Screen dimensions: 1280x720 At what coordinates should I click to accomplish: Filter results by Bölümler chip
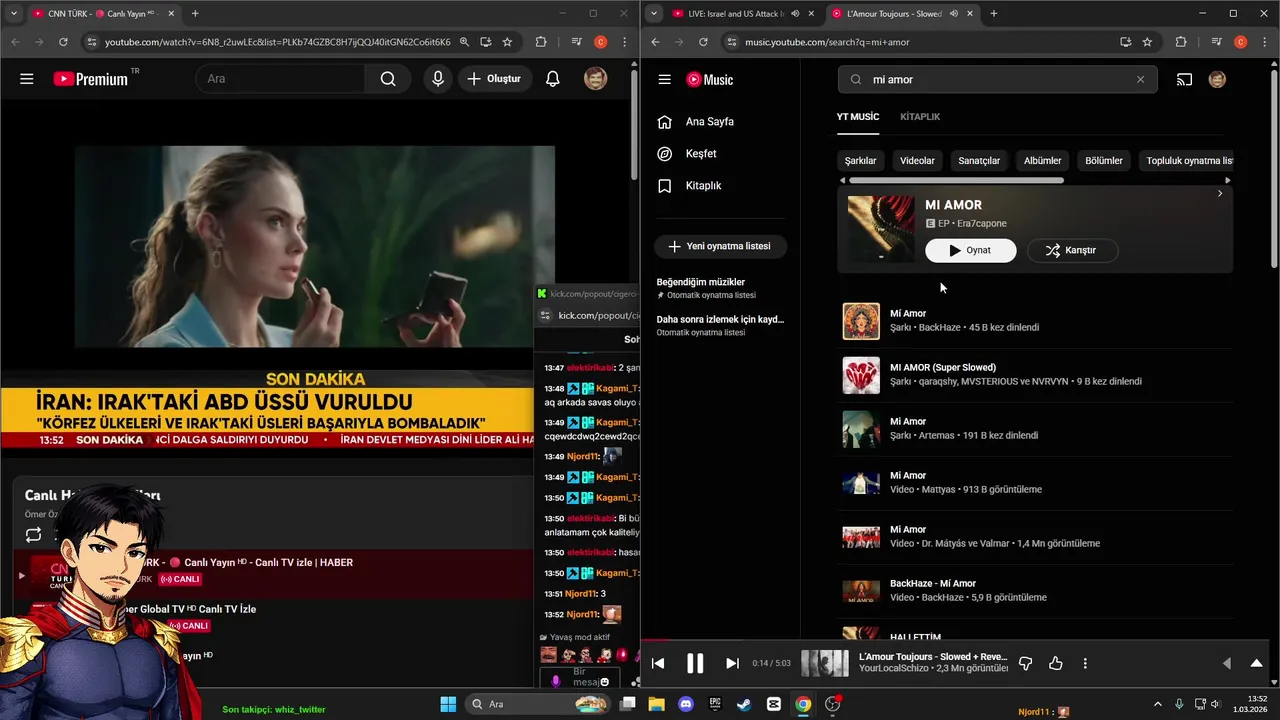(1104, 160)
